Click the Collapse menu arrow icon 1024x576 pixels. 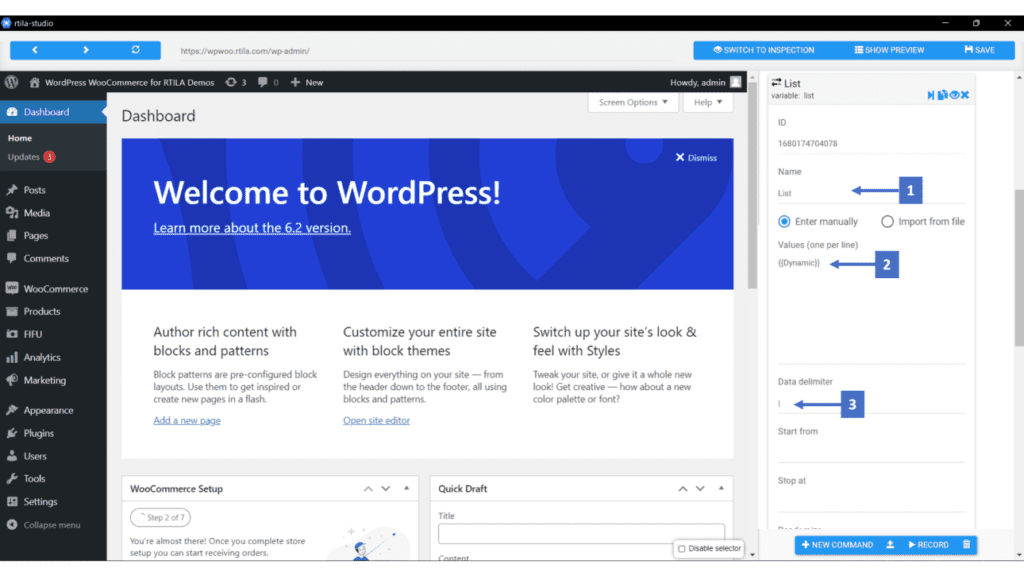pyautogui.click(x=12, y=525)
